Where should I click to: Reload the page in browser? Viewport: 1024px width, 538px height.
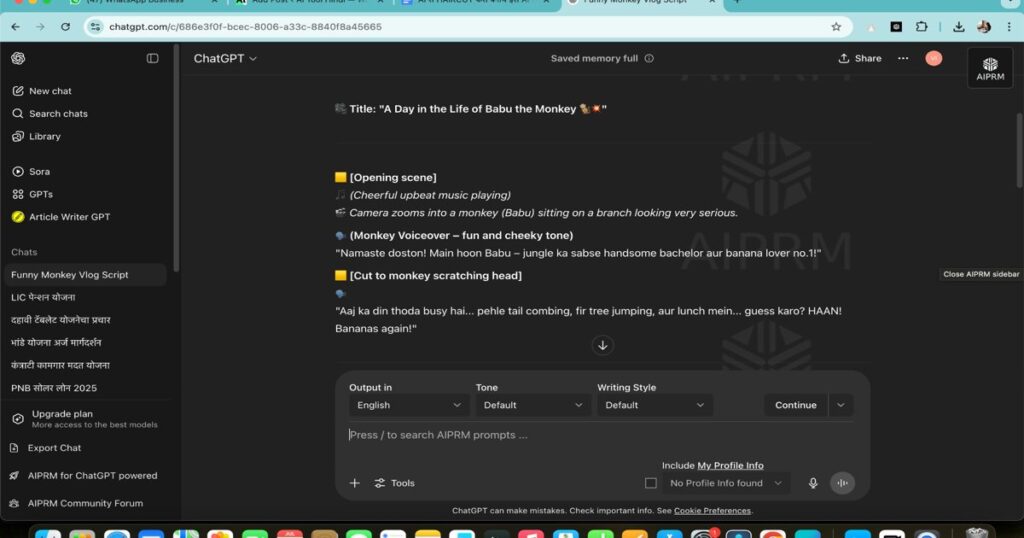[65, 27]
